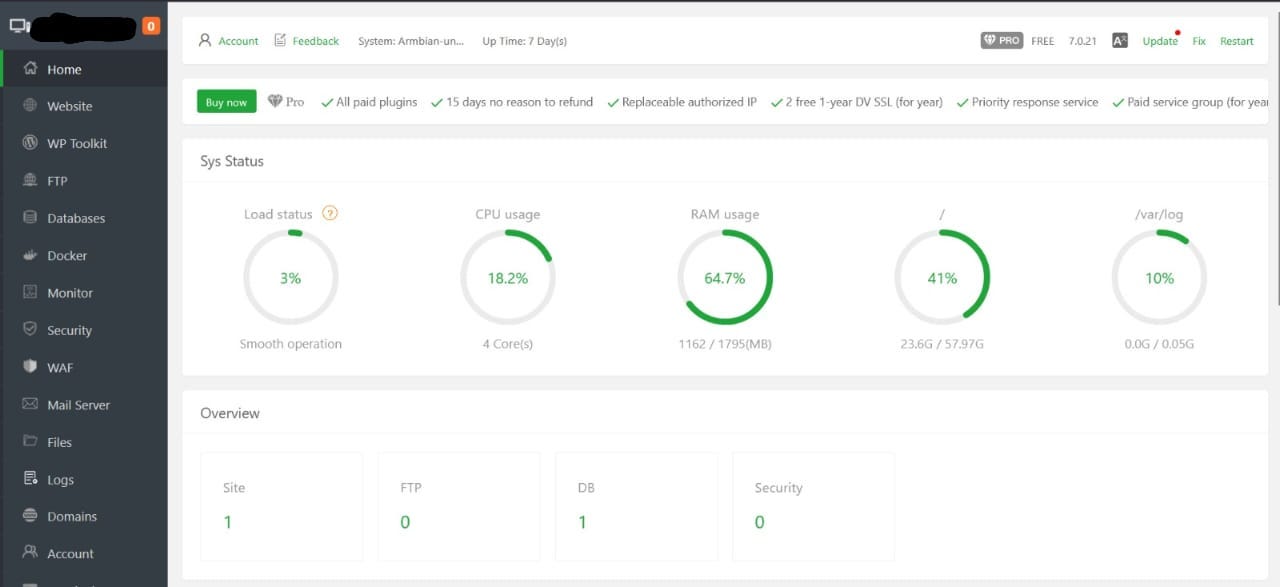Image resolution: width=1280 pixels, height=587 pixels.
Task: Open the Docker panel
Action: (66, 255)
